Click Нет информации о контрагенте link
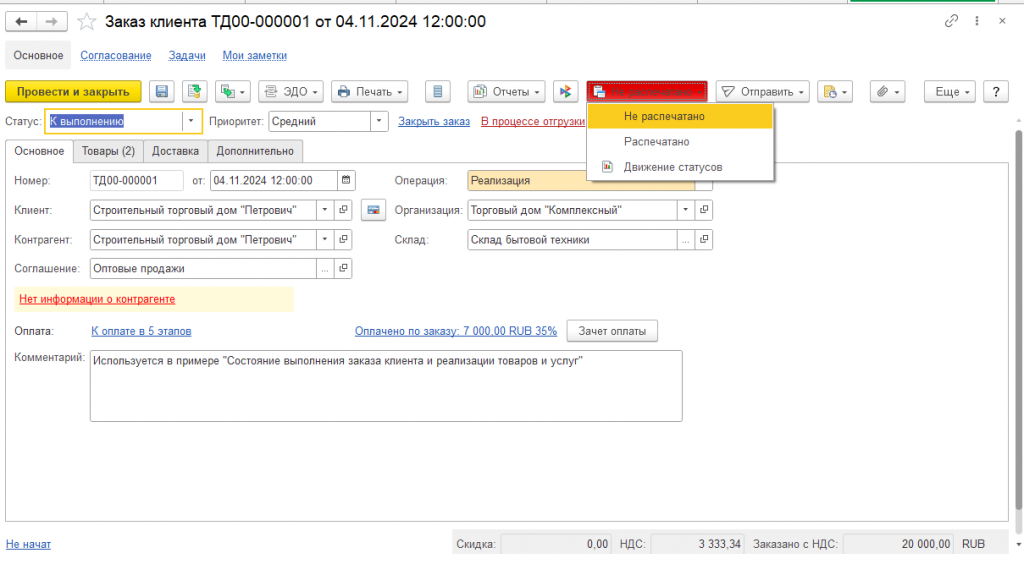The width and height of the screenshot is (1024, 564). pyautogui.click(x=97, y=299)
